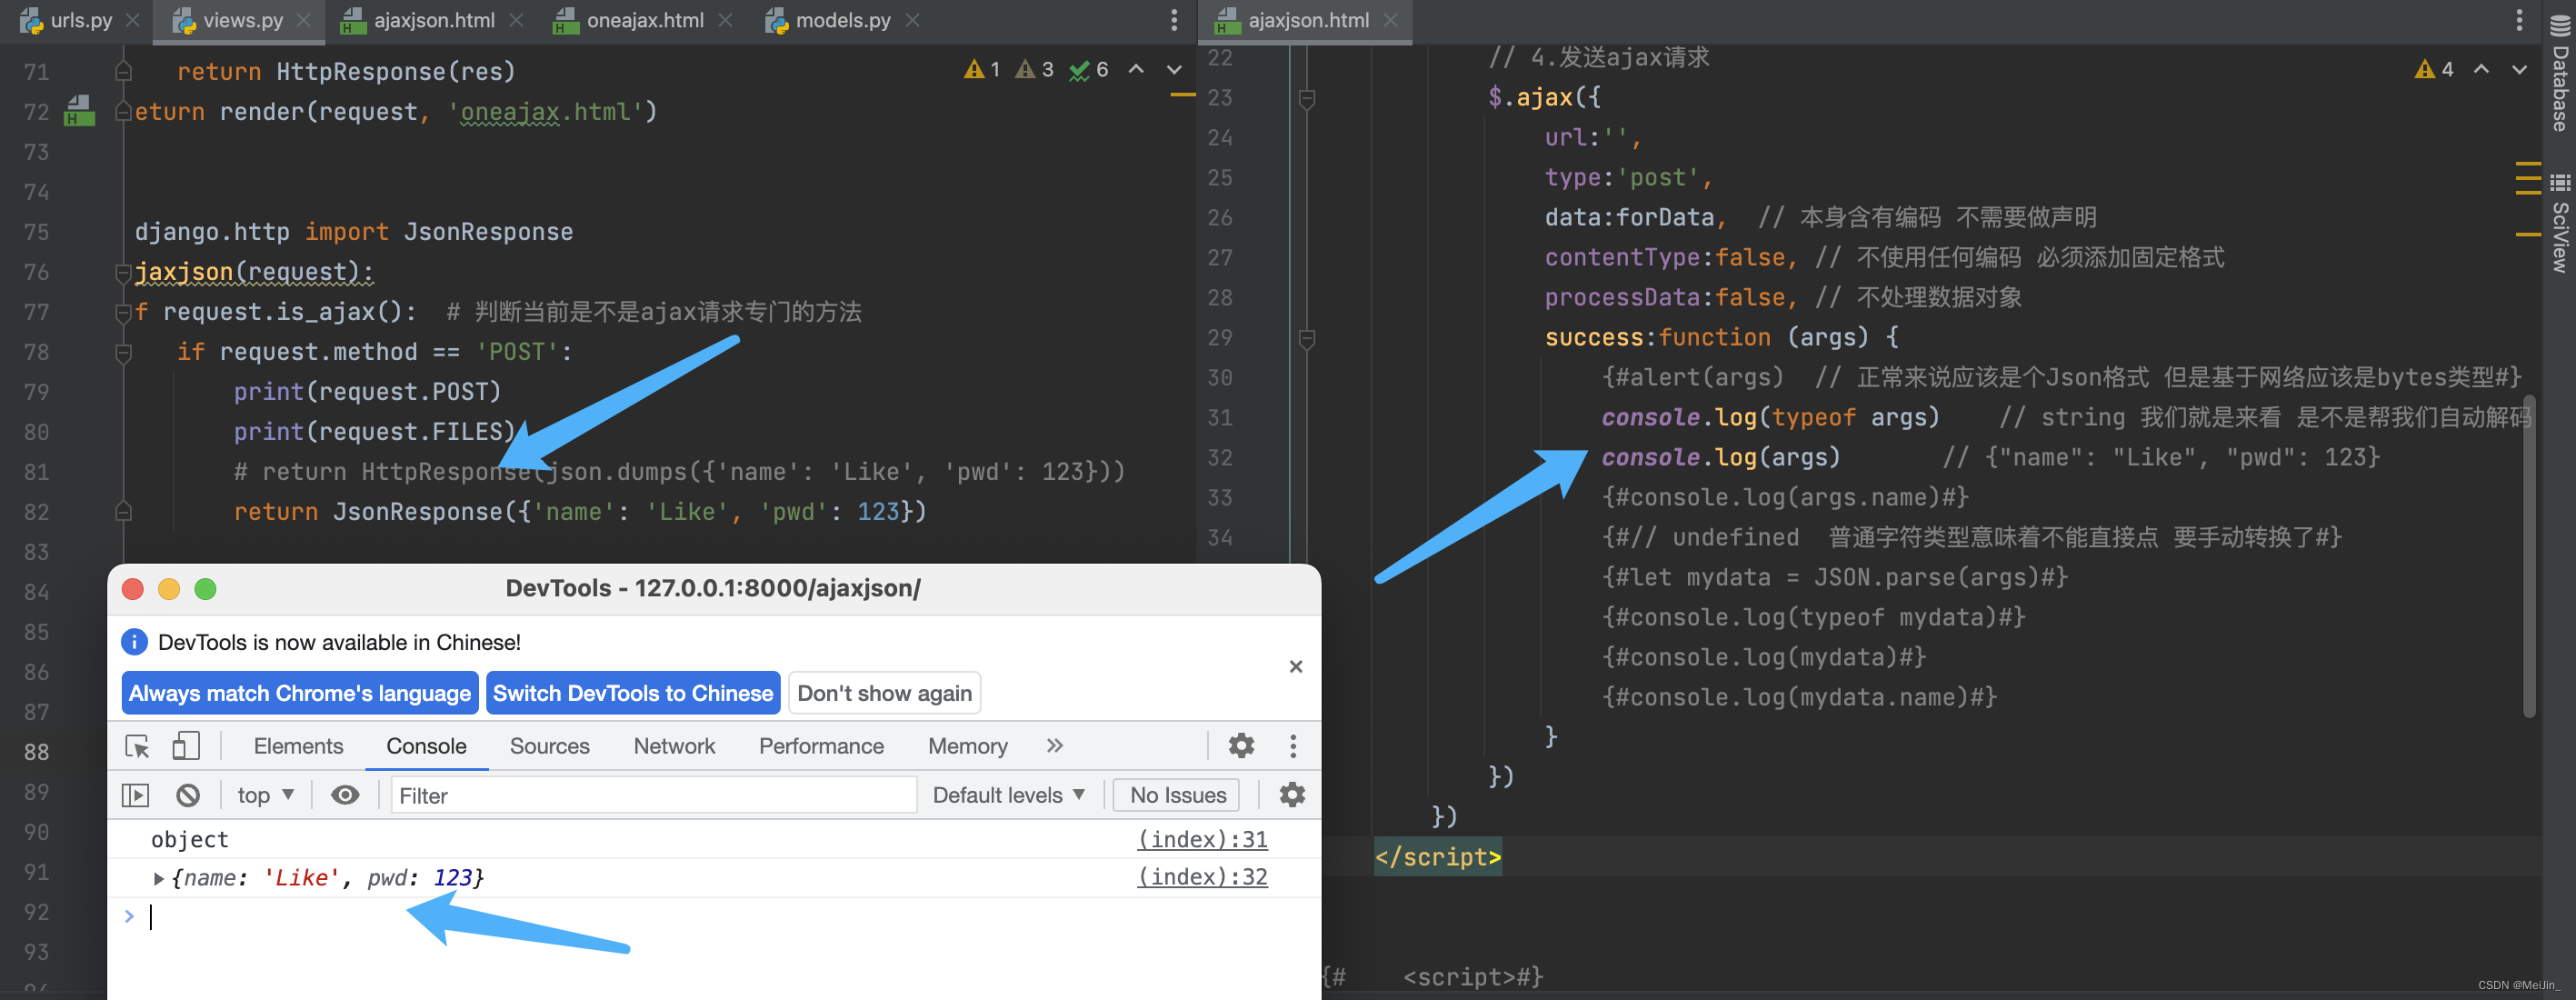The width and height of the screenshot is (2576, 1000).
Task: Switch to the urls.py editor tab
Action: point(66,20)
